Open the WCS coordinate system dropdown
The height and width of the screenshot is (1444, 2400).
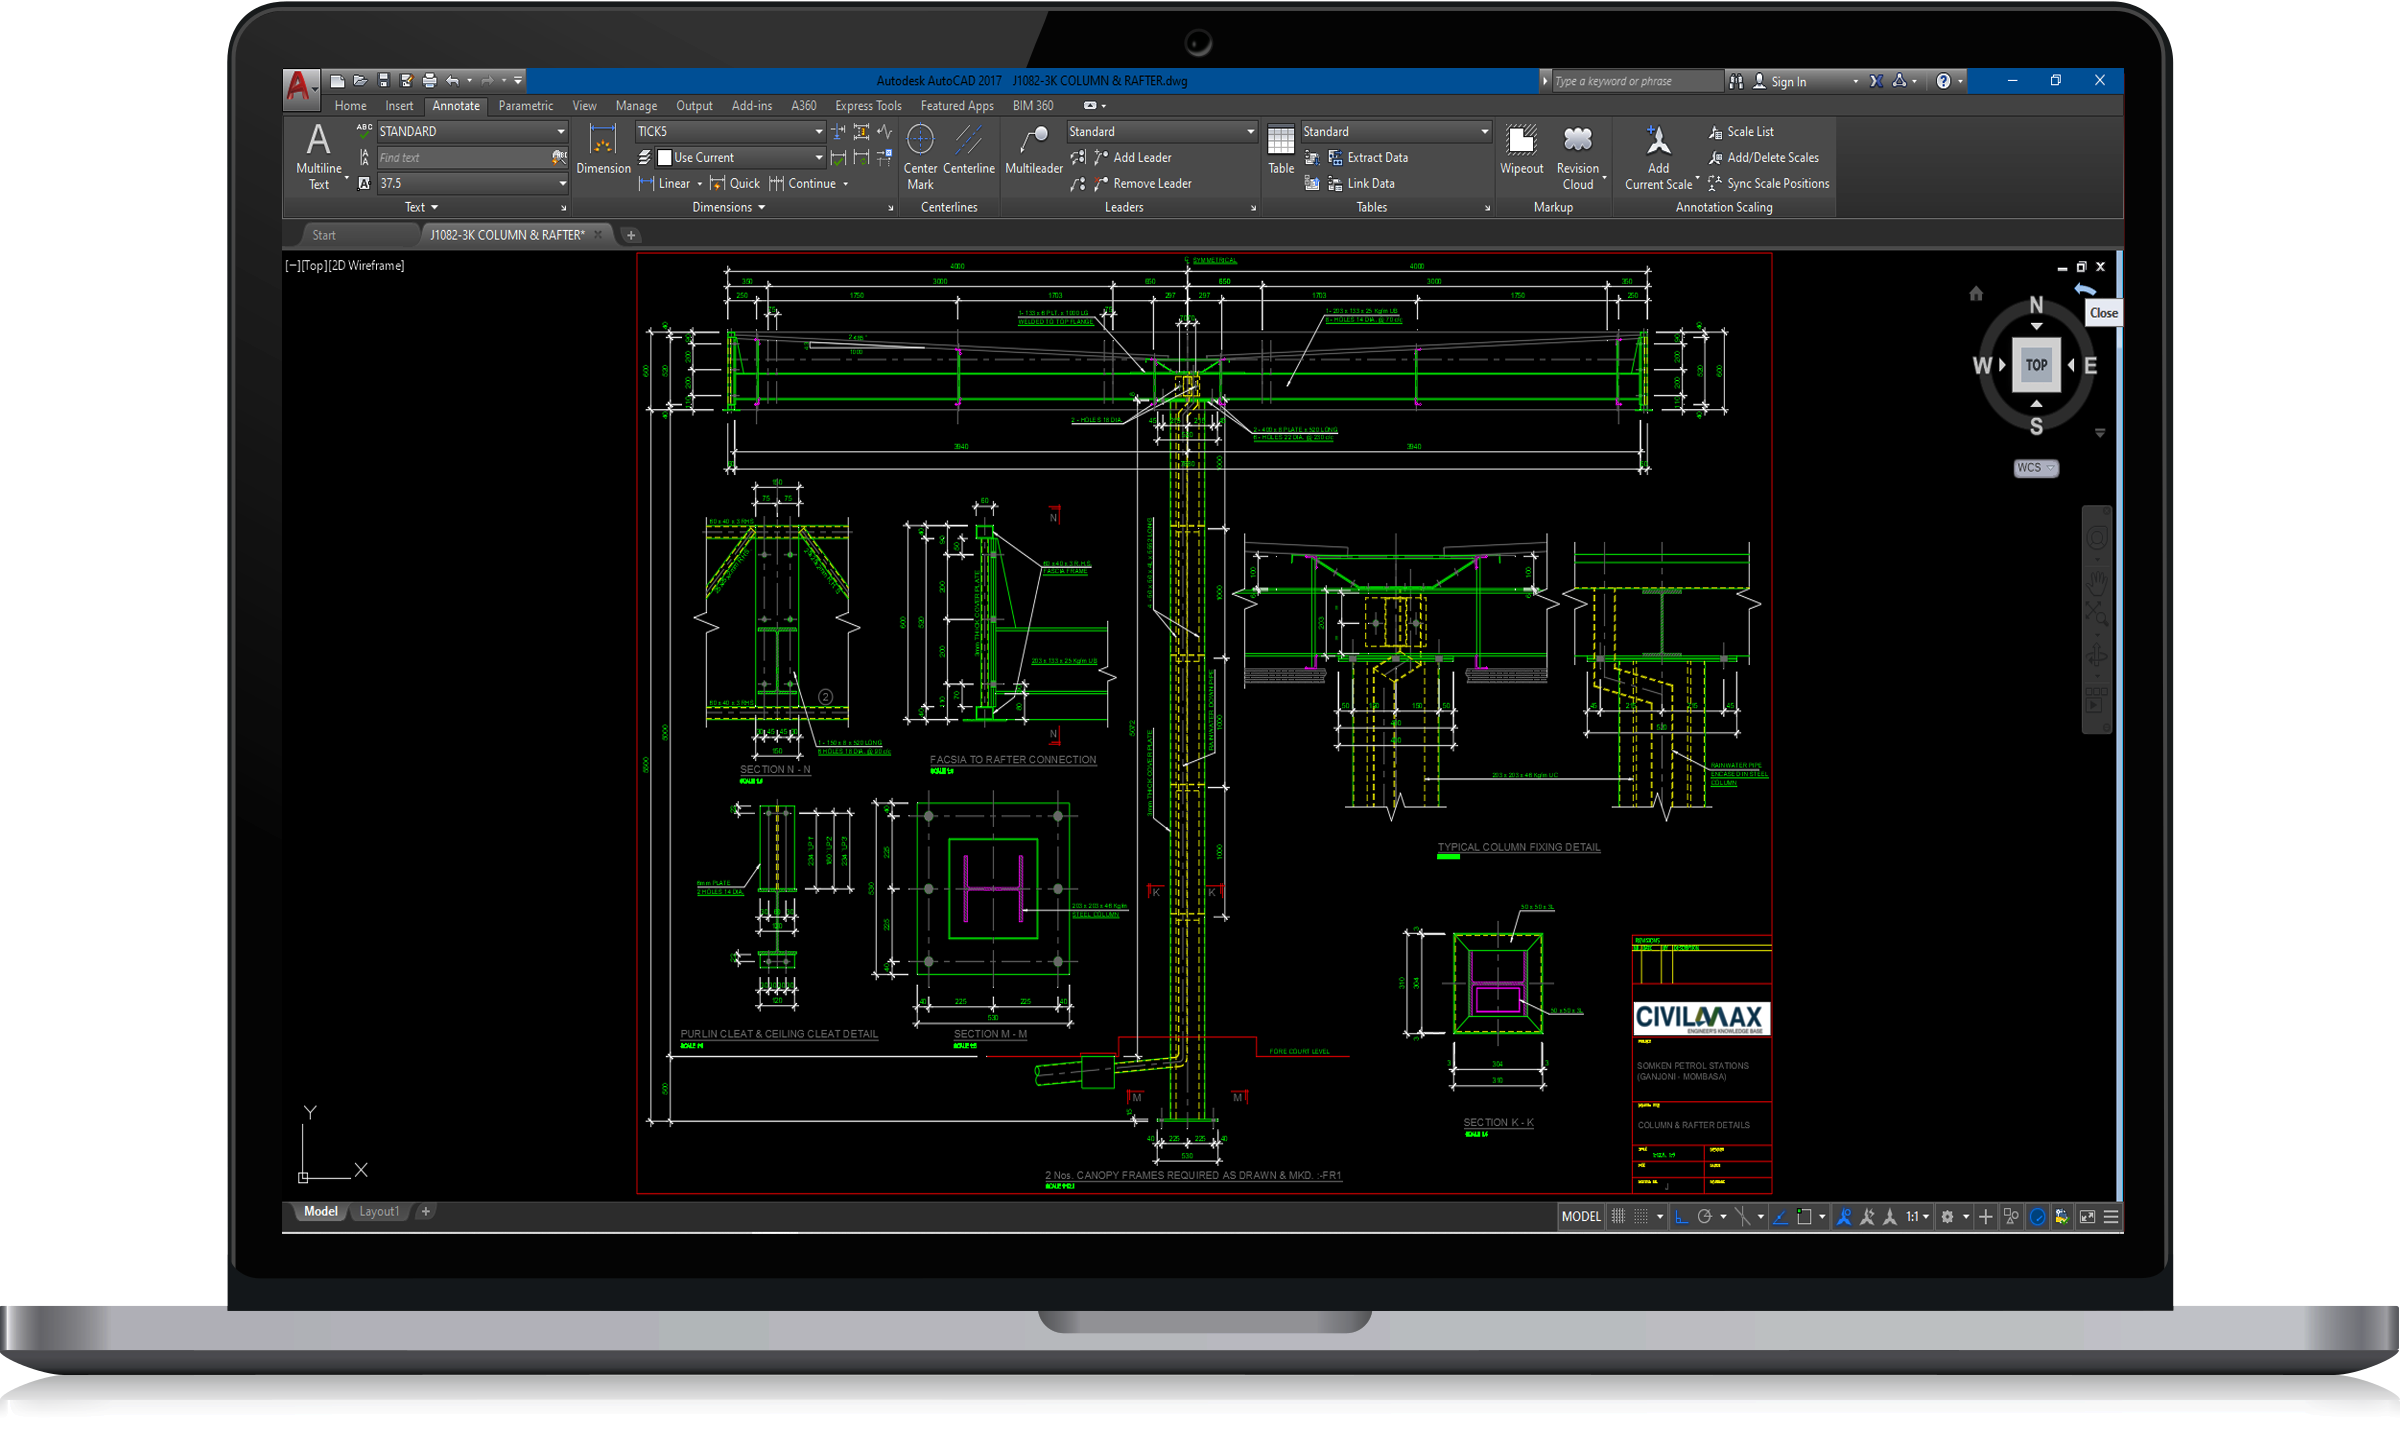pos(2035,468)
